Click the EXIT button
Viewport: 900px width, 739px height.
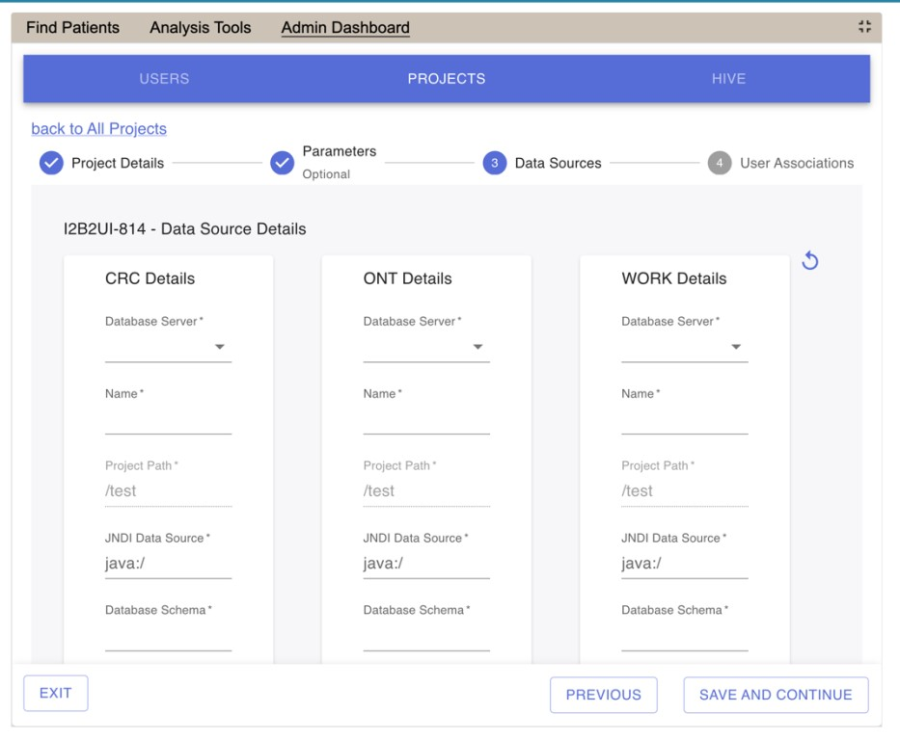[x=55, y=693]
